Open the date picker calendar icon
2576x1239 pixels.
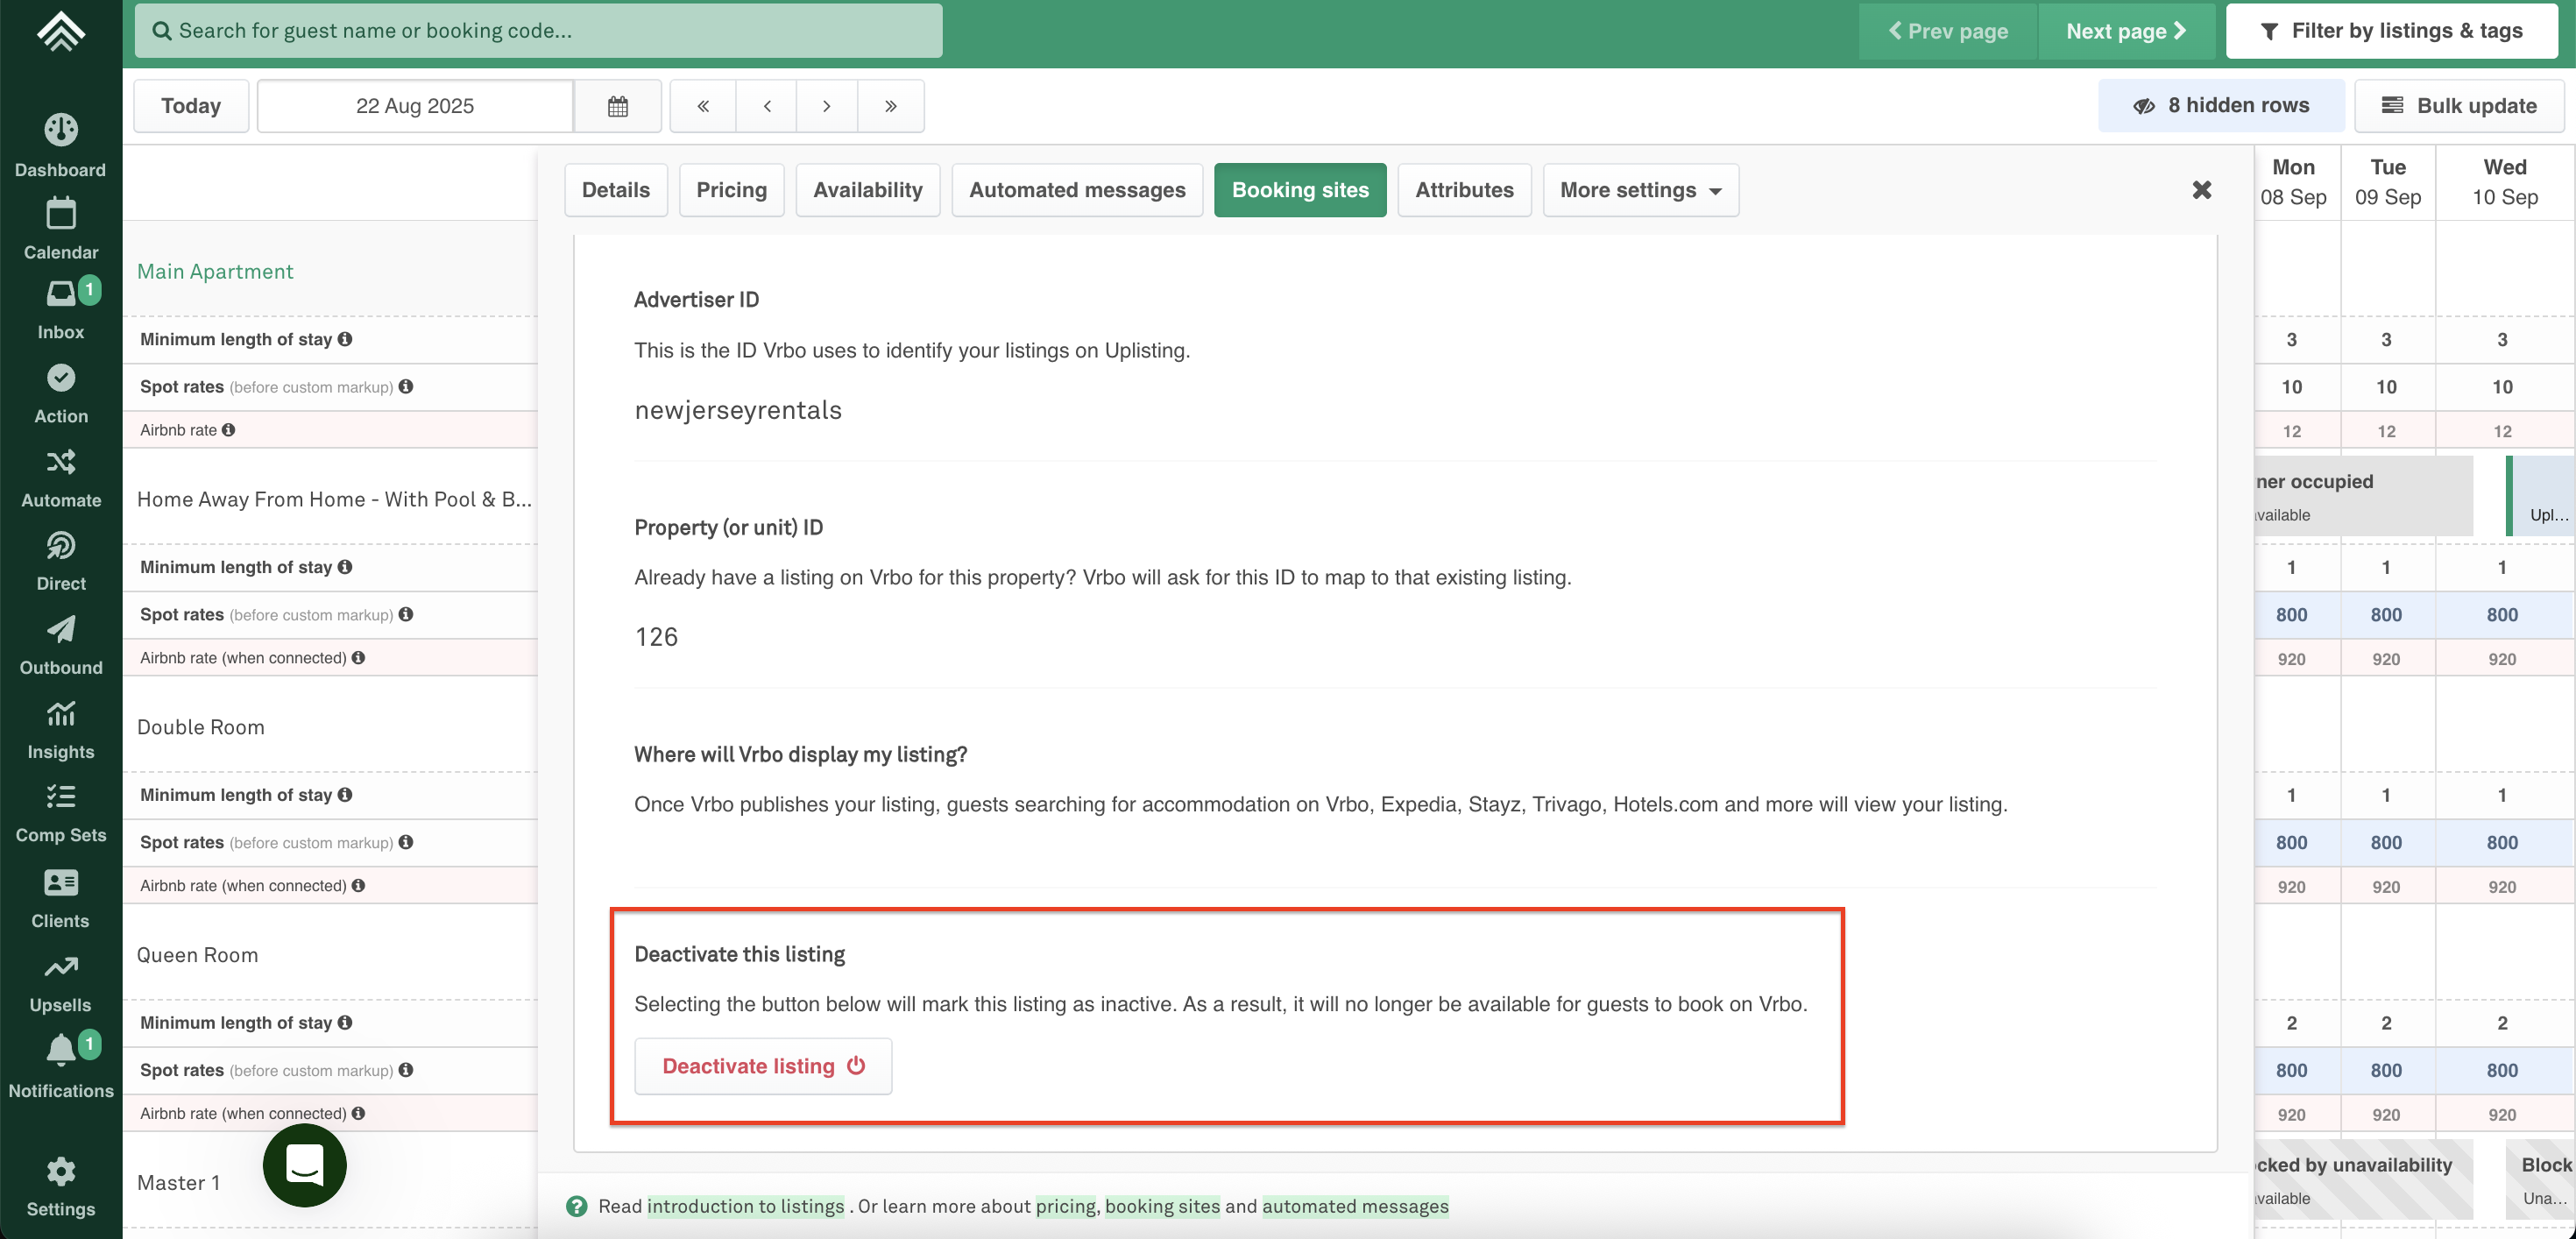[618, 106]
